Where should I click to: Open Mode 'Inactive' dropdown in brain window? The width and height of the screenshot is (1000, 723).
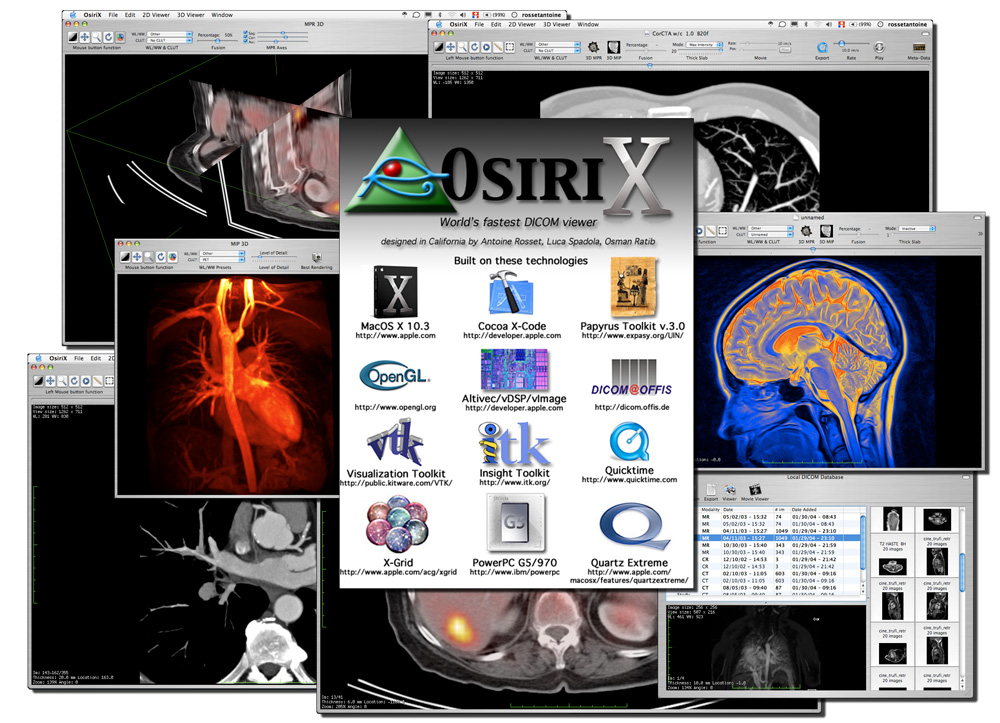click(x=917, y=228)
